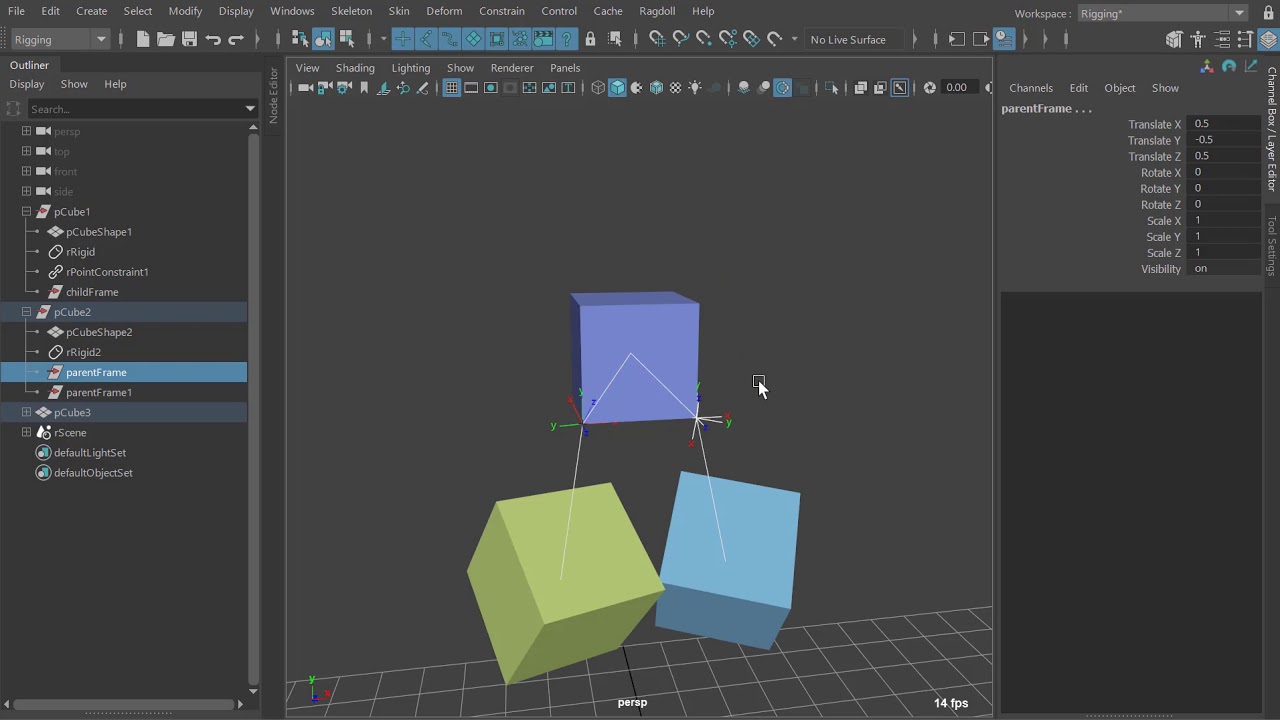Open the Channels menu in Channel Box
The image size is (1280, 720).
coord(1031,88)
